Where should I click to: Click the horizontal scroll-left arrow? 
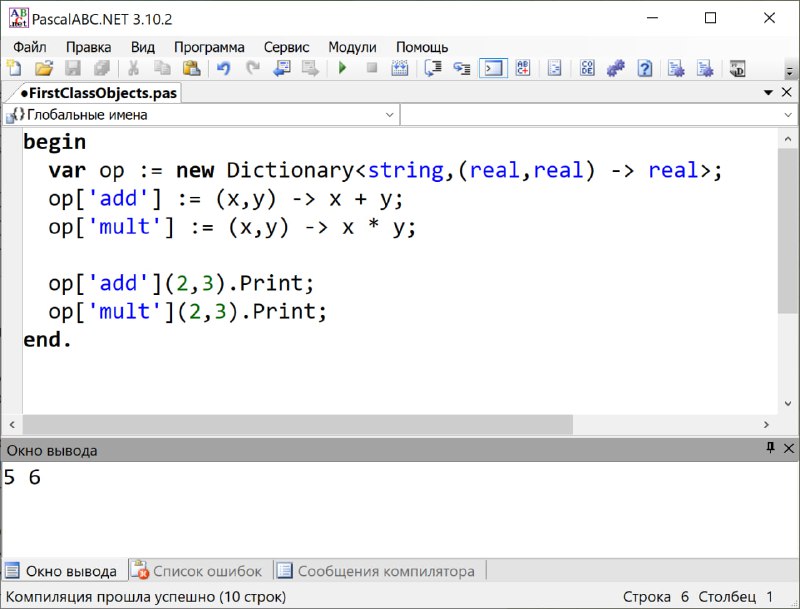coord(12,424)
